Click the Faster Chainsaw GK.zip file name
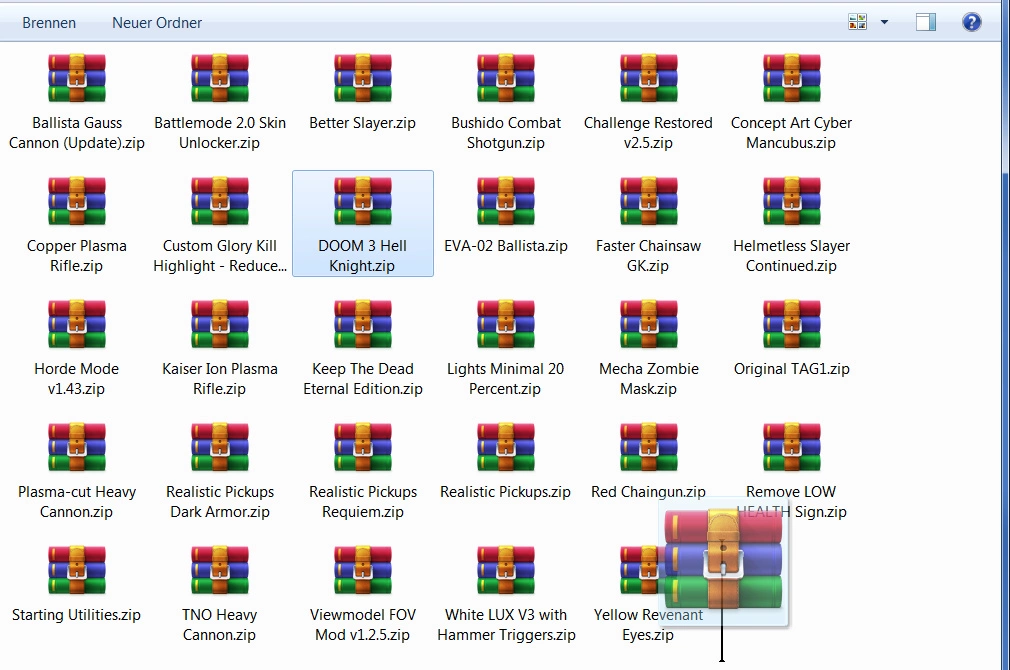The width and height of the screenshot is (1010, 670). 649,256
